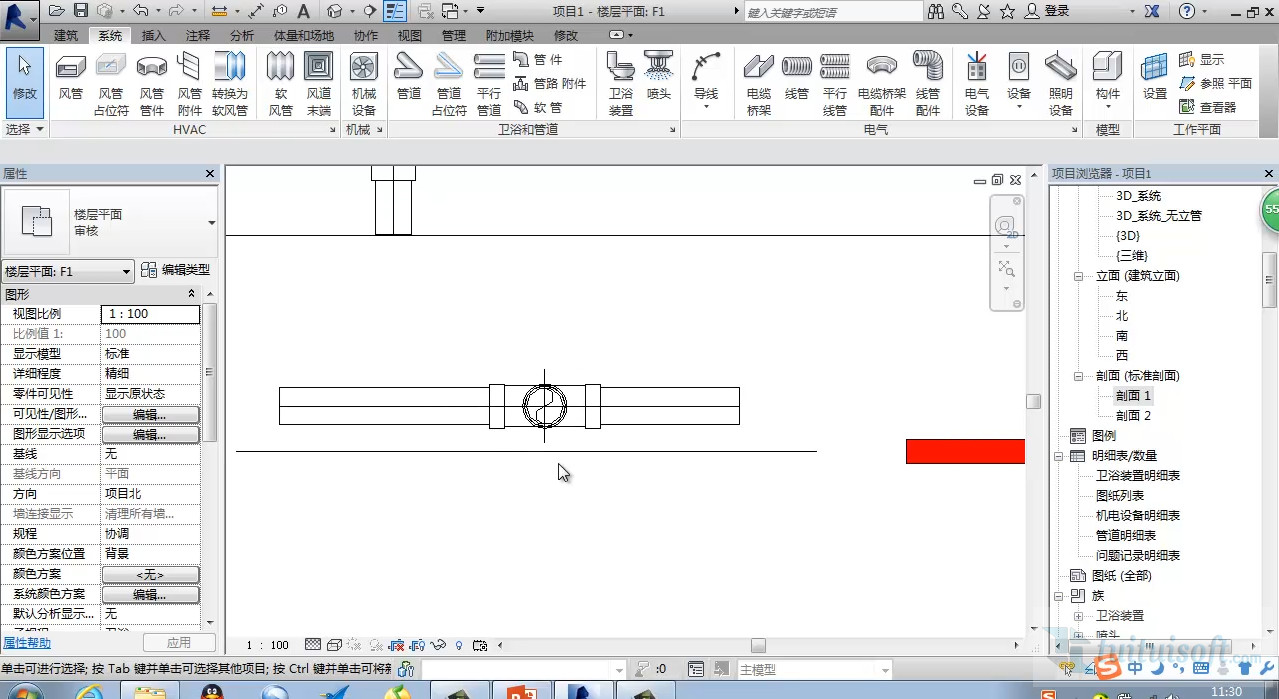1279x699 pixels.
Task: Open the 属性帮助 properties help link
Action: [x=27, y=643]
